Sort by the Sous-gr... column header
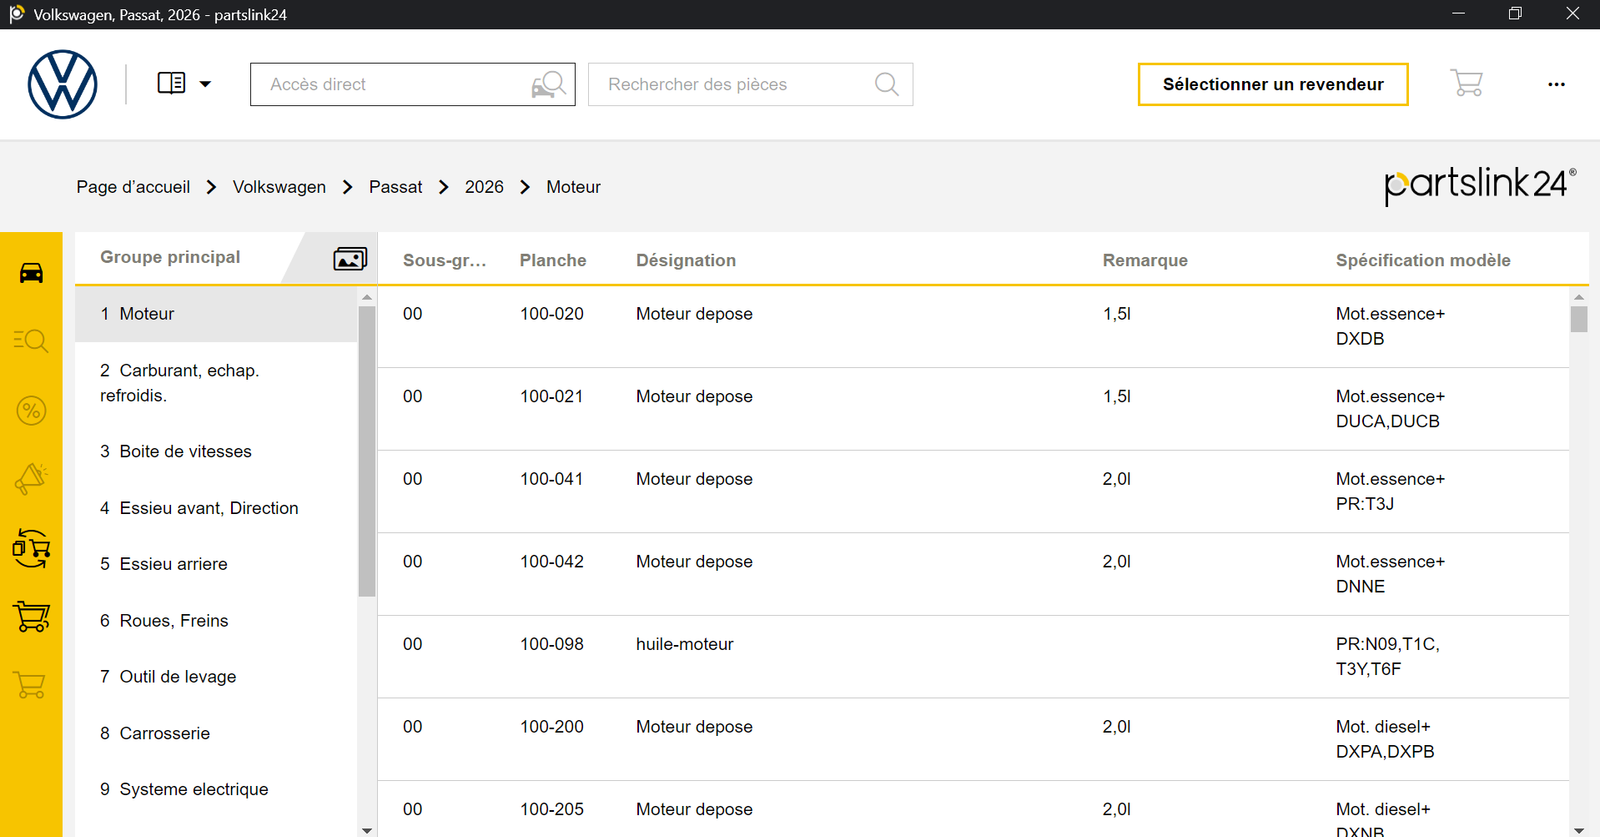1600x837 pixels. coord(445,260)
